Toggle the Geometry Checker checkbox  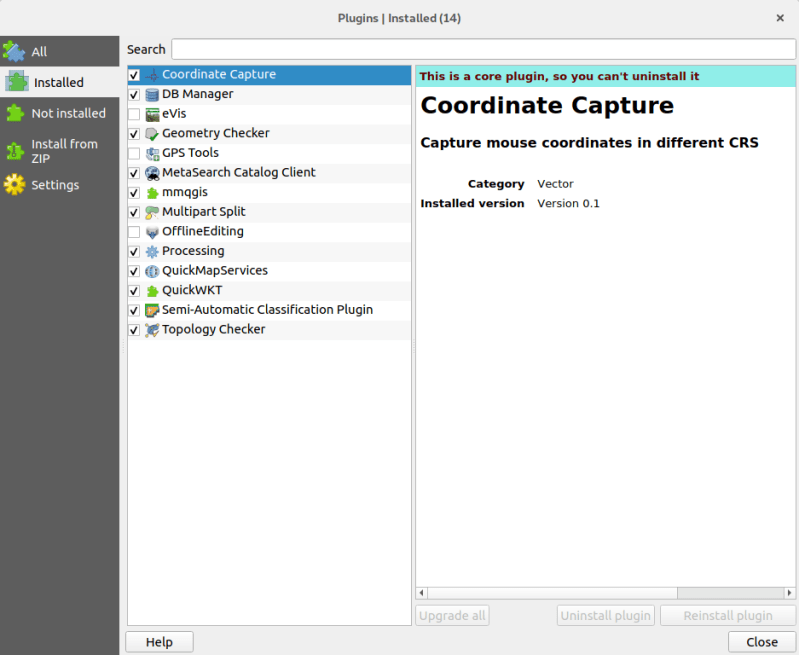point(134,134)
